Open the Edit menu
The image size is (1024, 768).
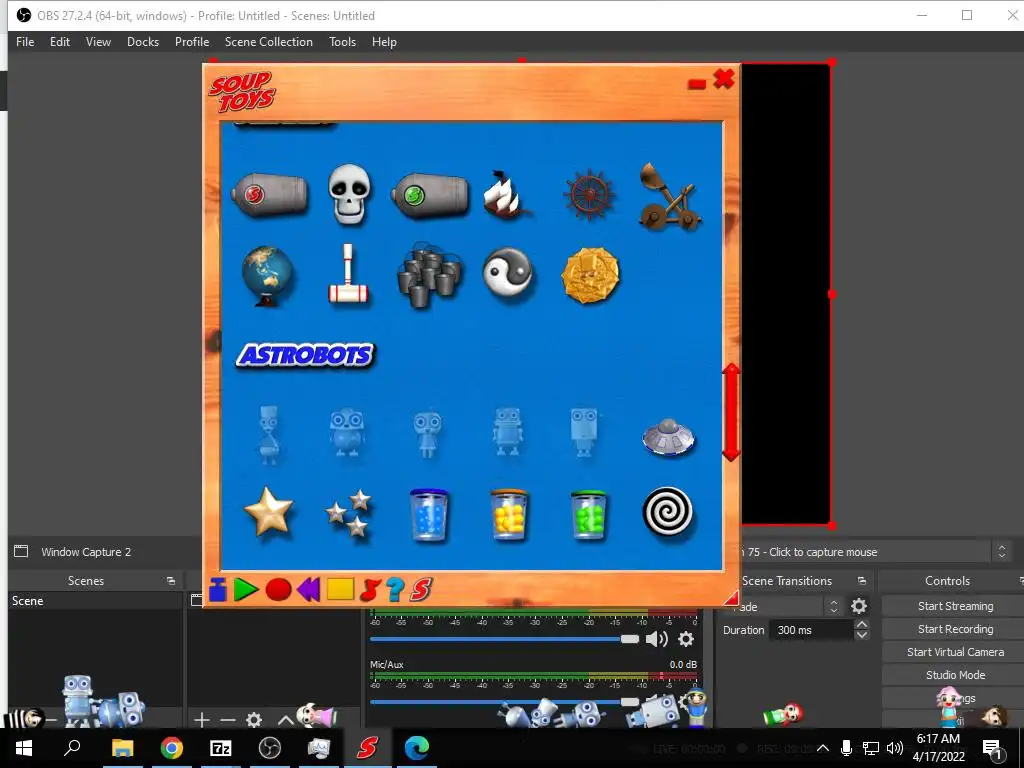coord(59,42)
